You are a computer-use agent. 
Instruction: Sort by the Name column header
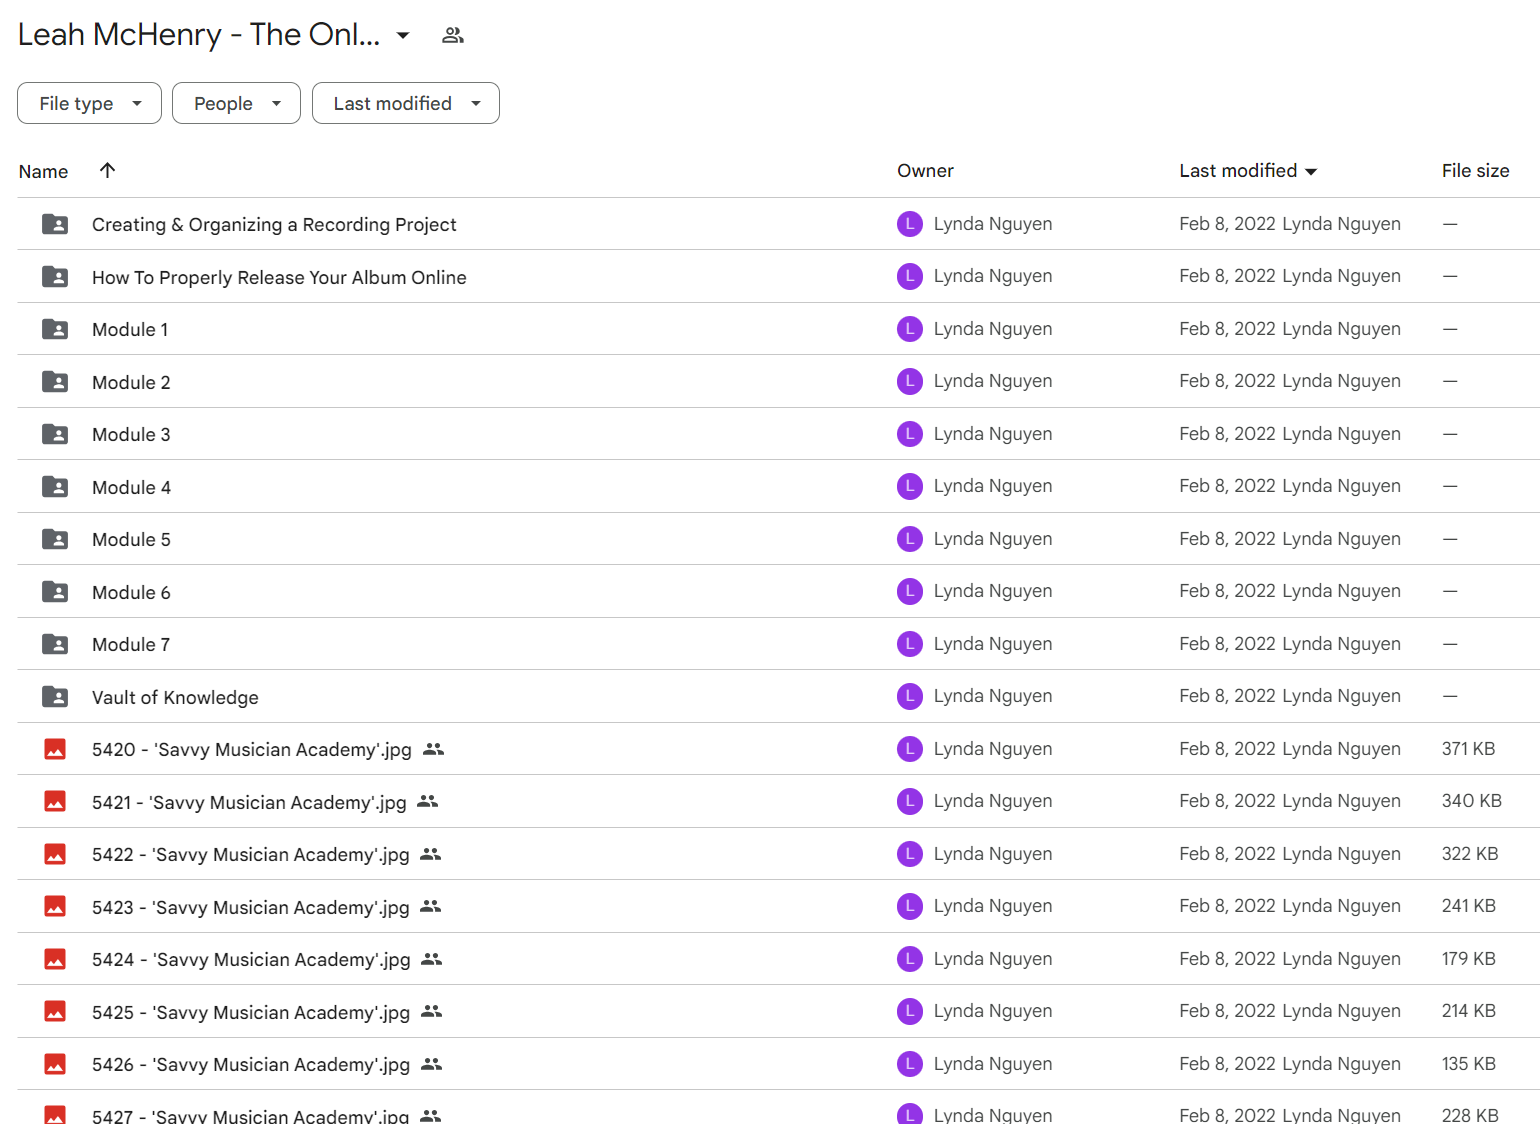[x=43, y=171]
